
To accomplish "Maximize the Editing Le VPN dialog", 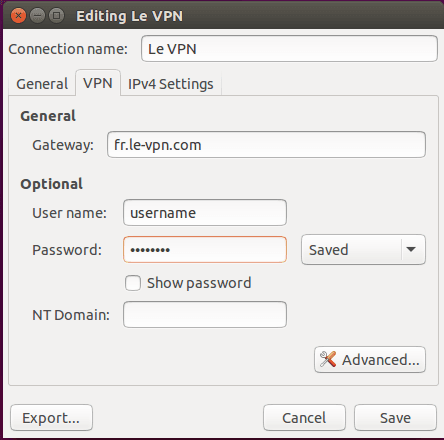I will 56,16.
